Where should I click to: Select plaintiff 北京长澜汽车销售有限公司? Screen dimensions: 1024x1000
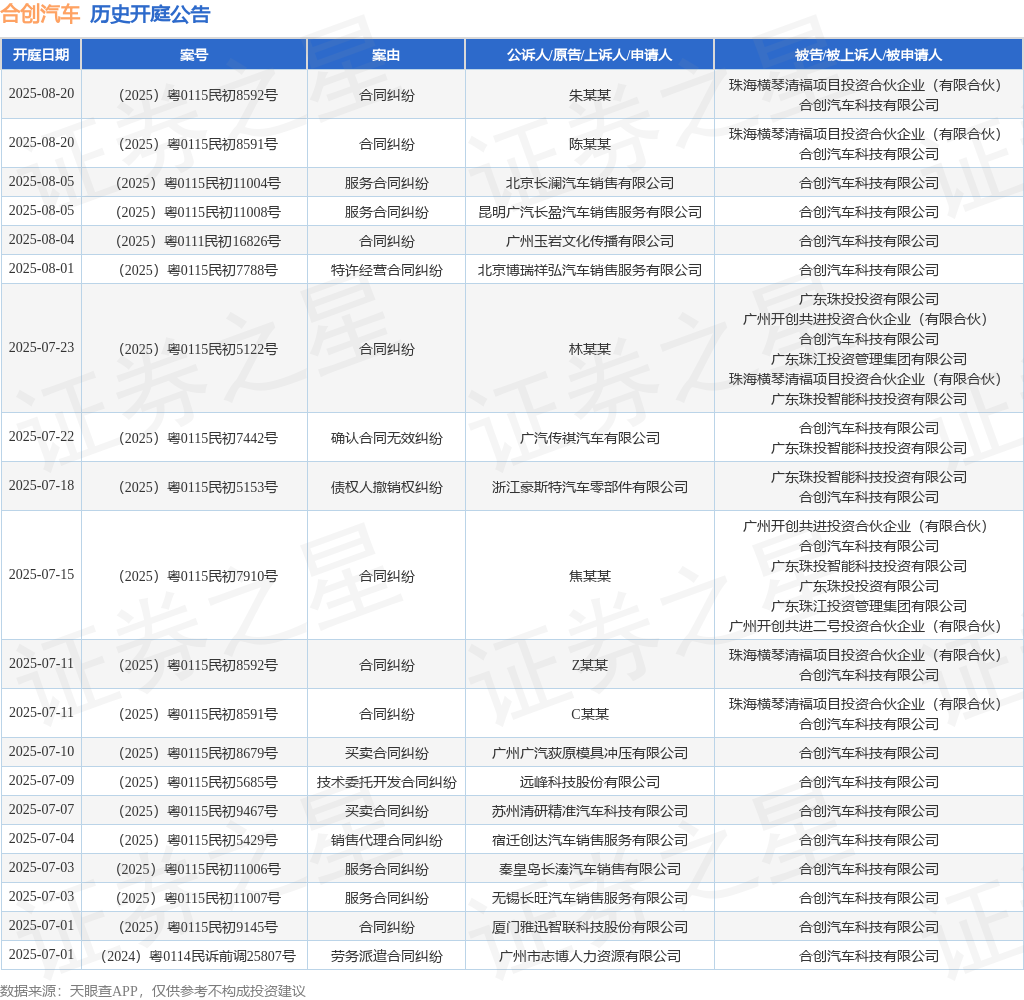click(590, 183)
